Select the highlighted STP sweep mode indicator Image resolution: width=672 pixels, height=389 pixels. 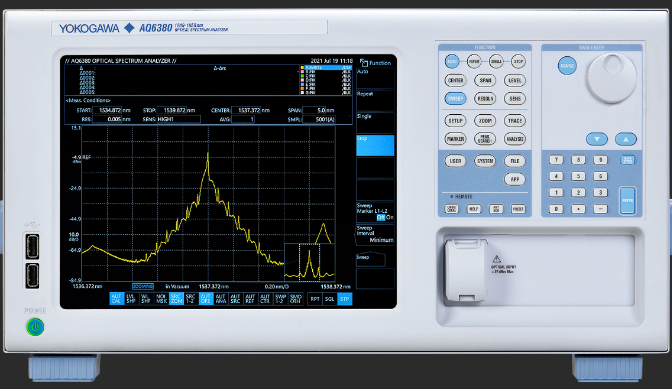(x=345, y=299)
